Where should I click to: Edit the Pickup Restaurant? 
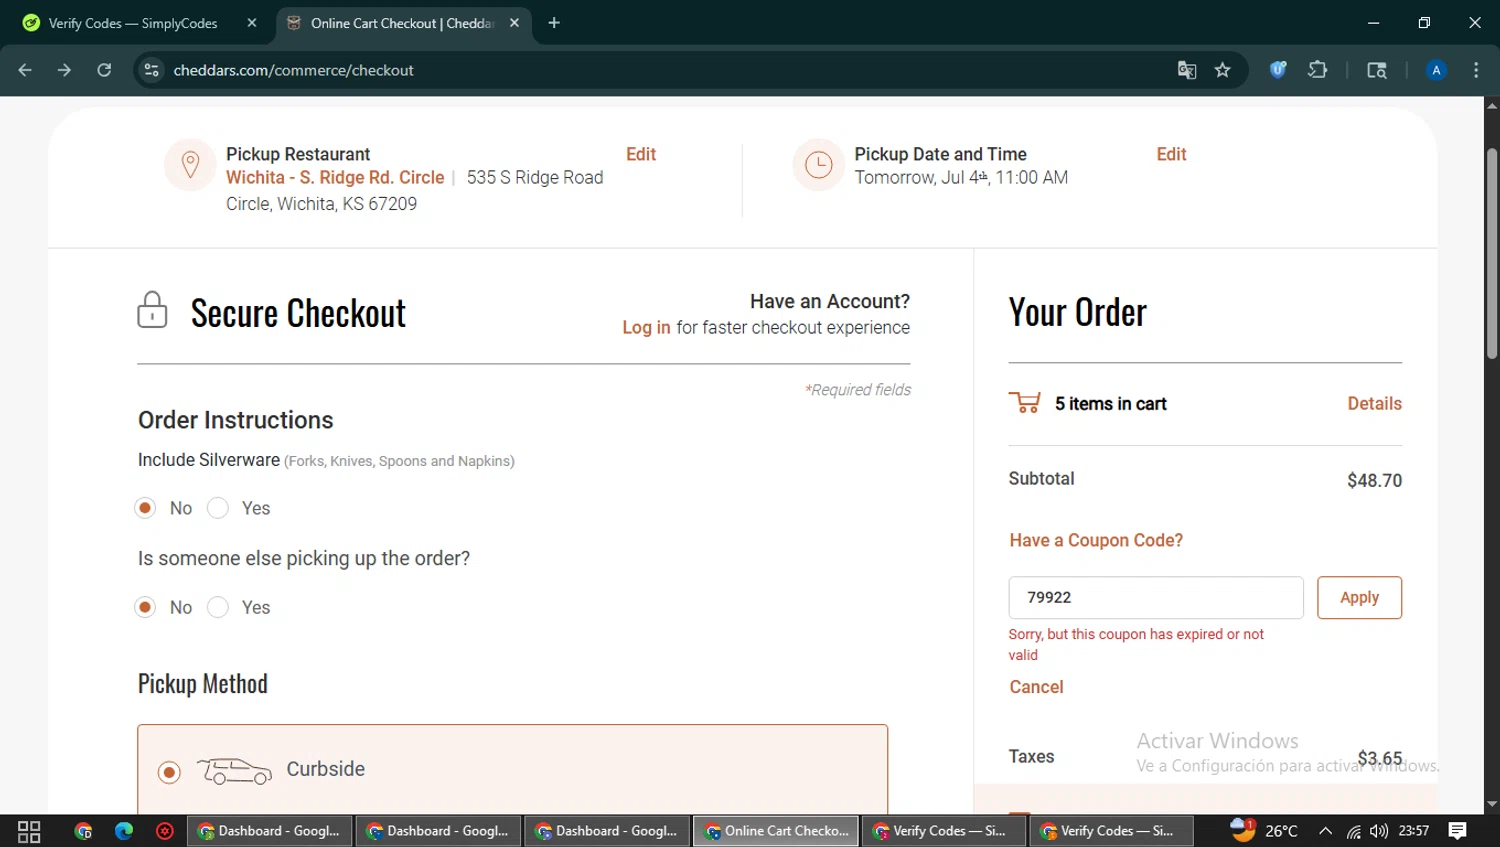[641, 154]
